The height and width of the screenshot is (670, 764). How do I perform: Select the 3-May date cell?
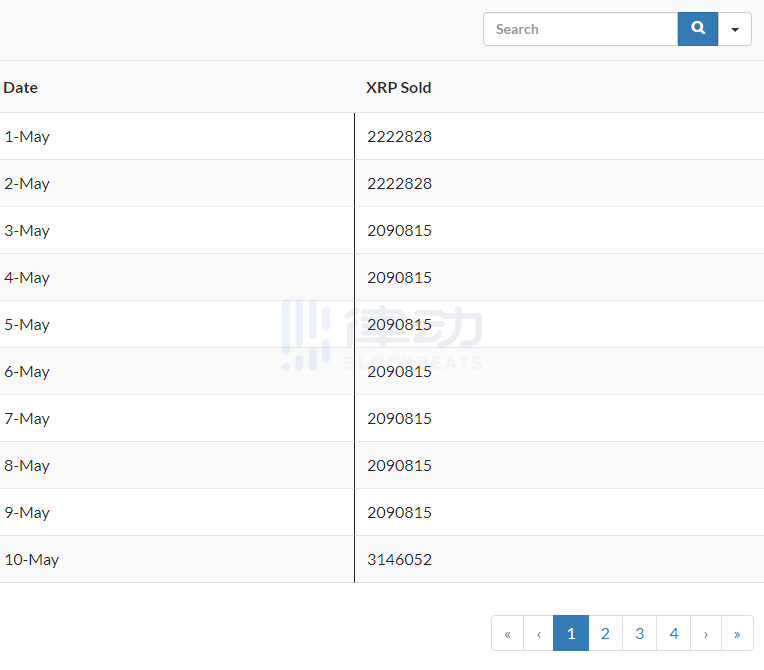tap(177, 230)
